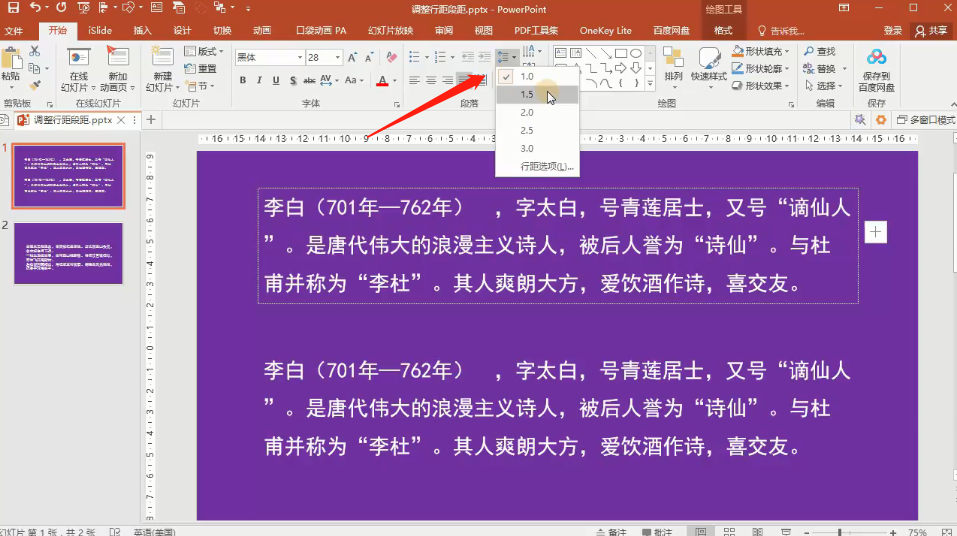Align text right

[x=448, y=81]
